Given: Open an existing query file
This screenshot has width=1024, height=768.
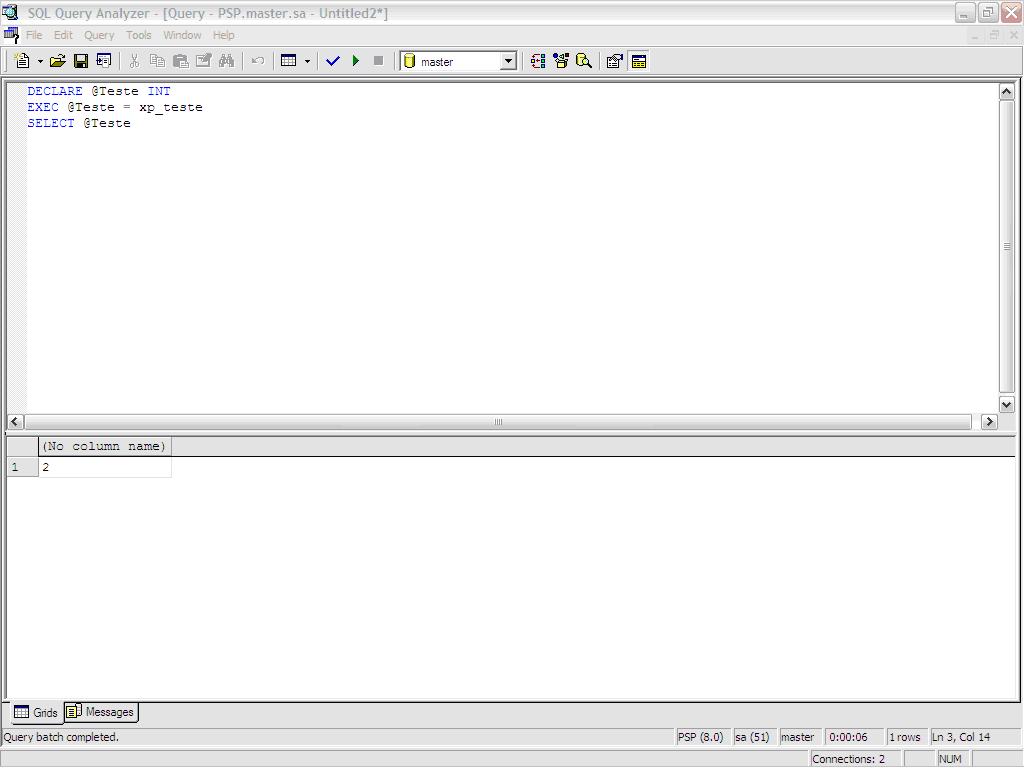Looking at the screenshot, I should pos(57,60).
